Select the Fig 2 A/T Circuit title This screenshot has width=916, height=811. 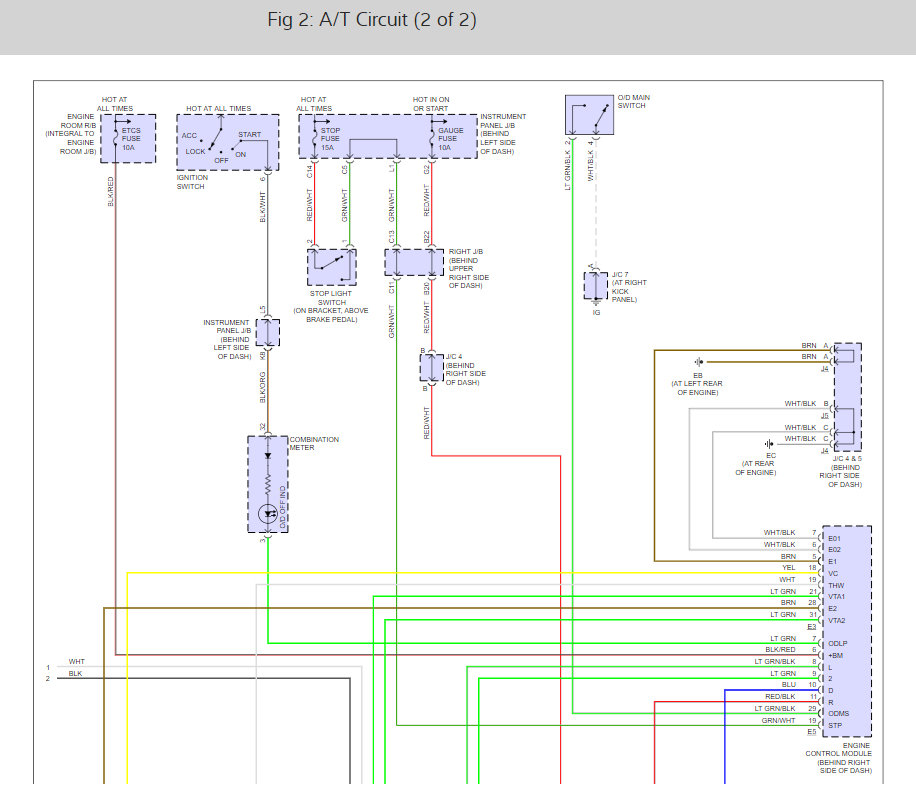point(371,18)
